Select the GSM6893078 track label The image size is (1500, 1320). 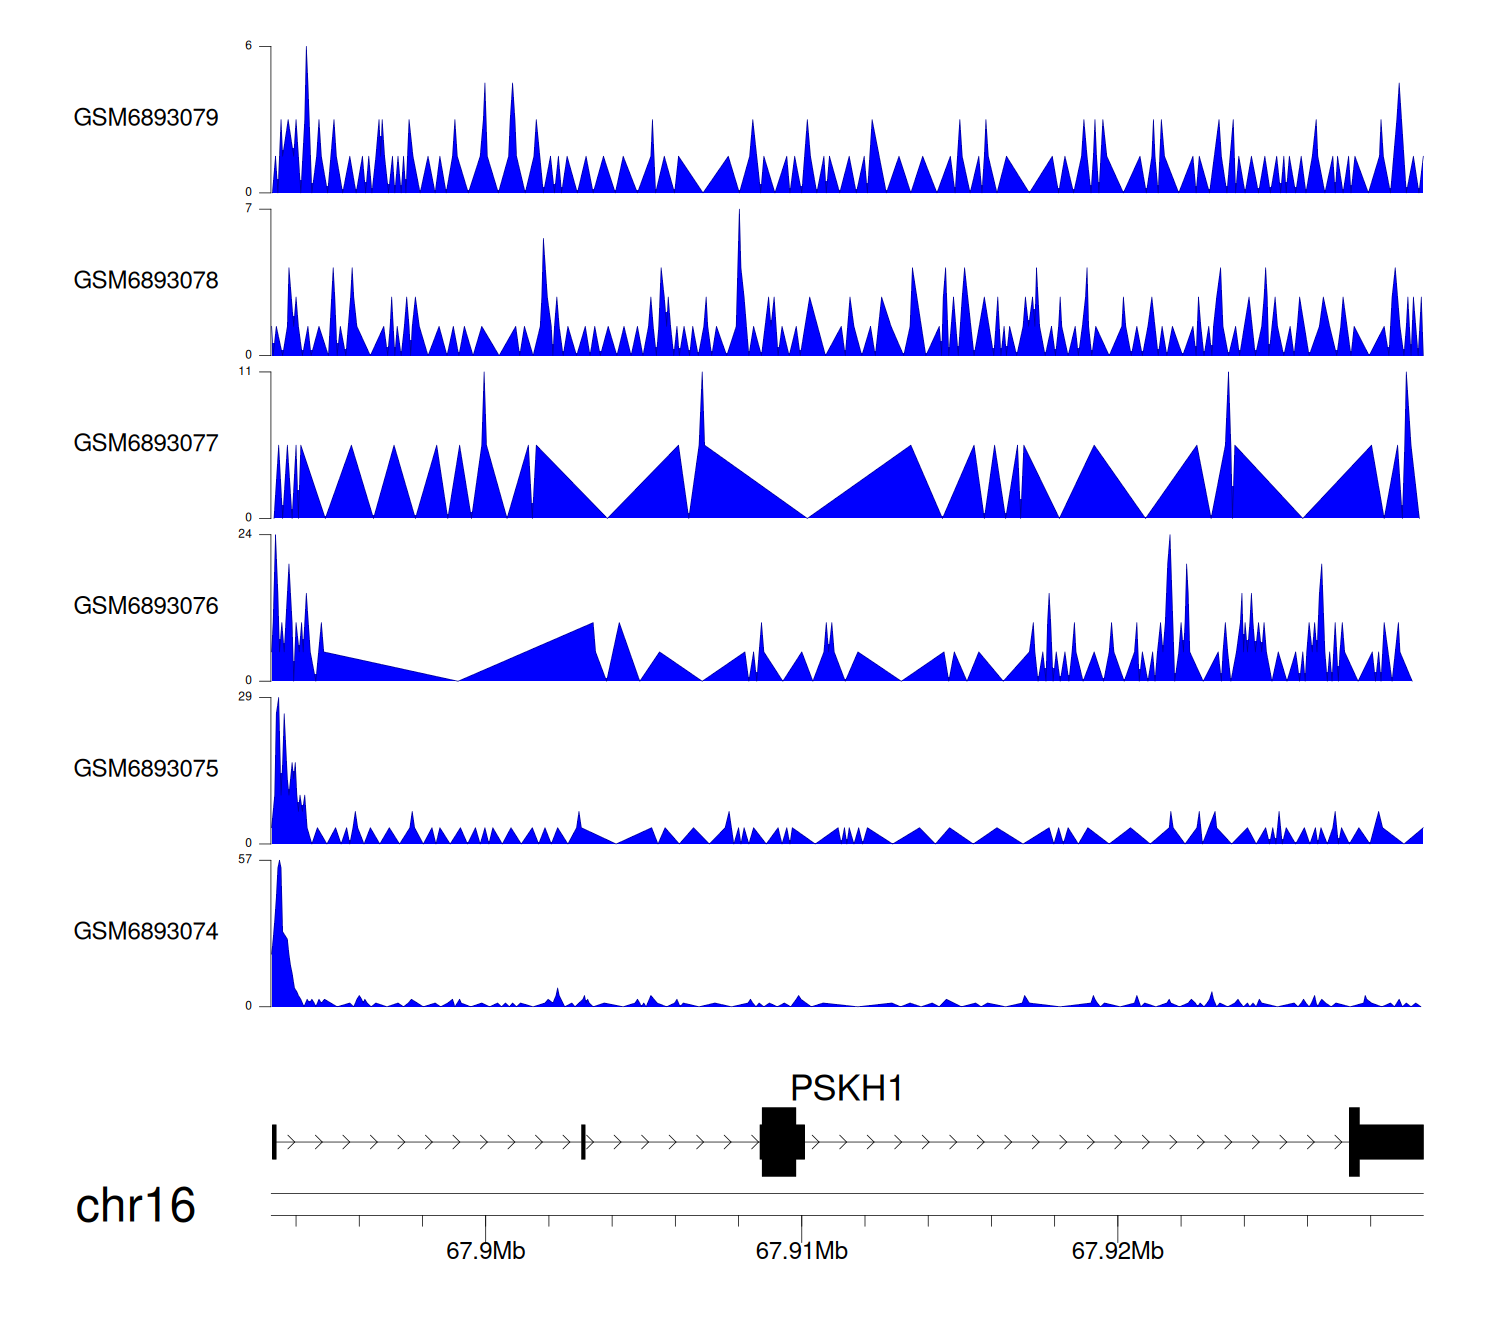click(146, 281)
